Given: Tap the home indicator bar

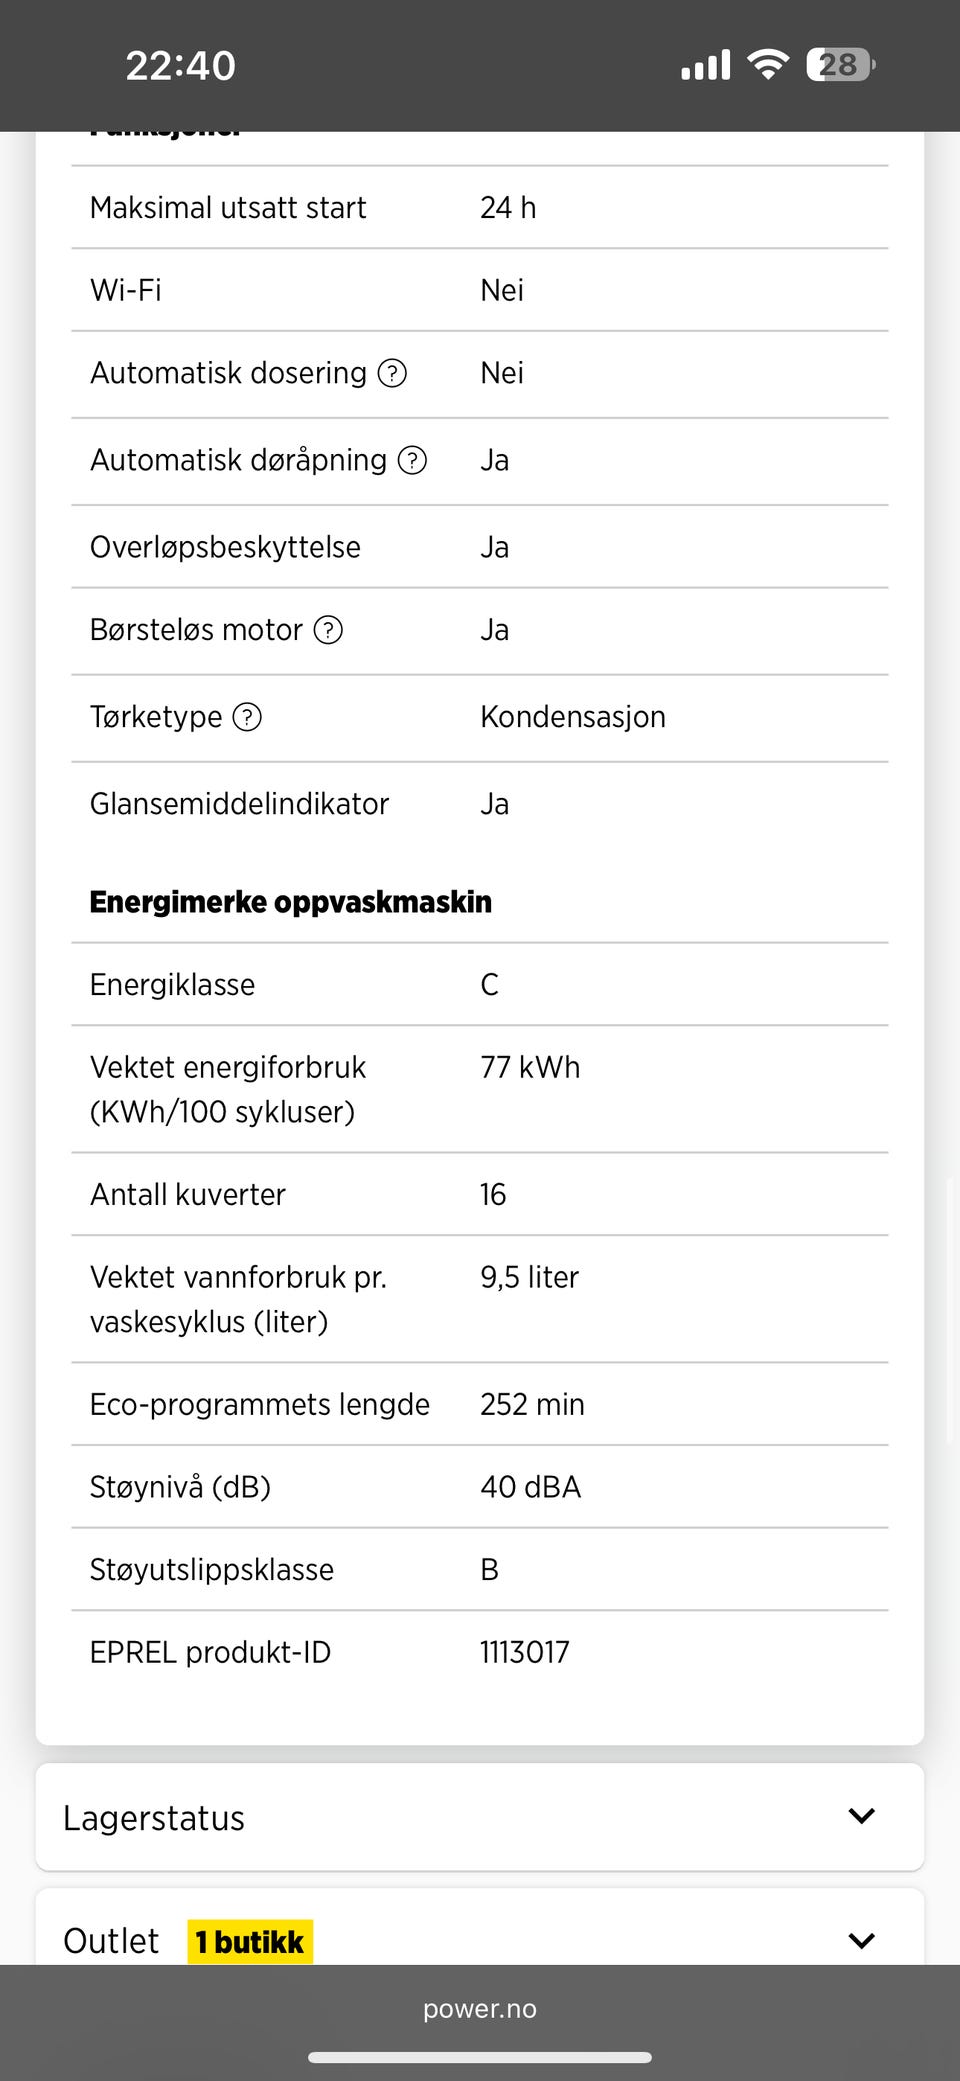Looking at the screenshot, I should click(x=480, y=2057).
